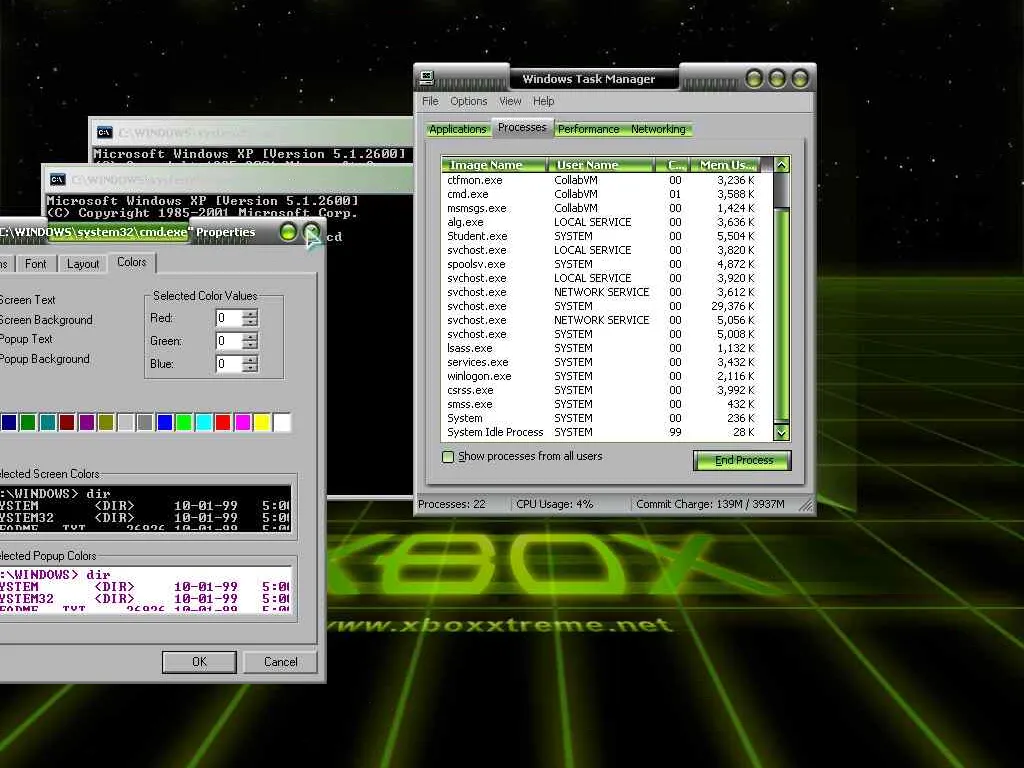Pick the magenta color swatch

pos(243,423)
